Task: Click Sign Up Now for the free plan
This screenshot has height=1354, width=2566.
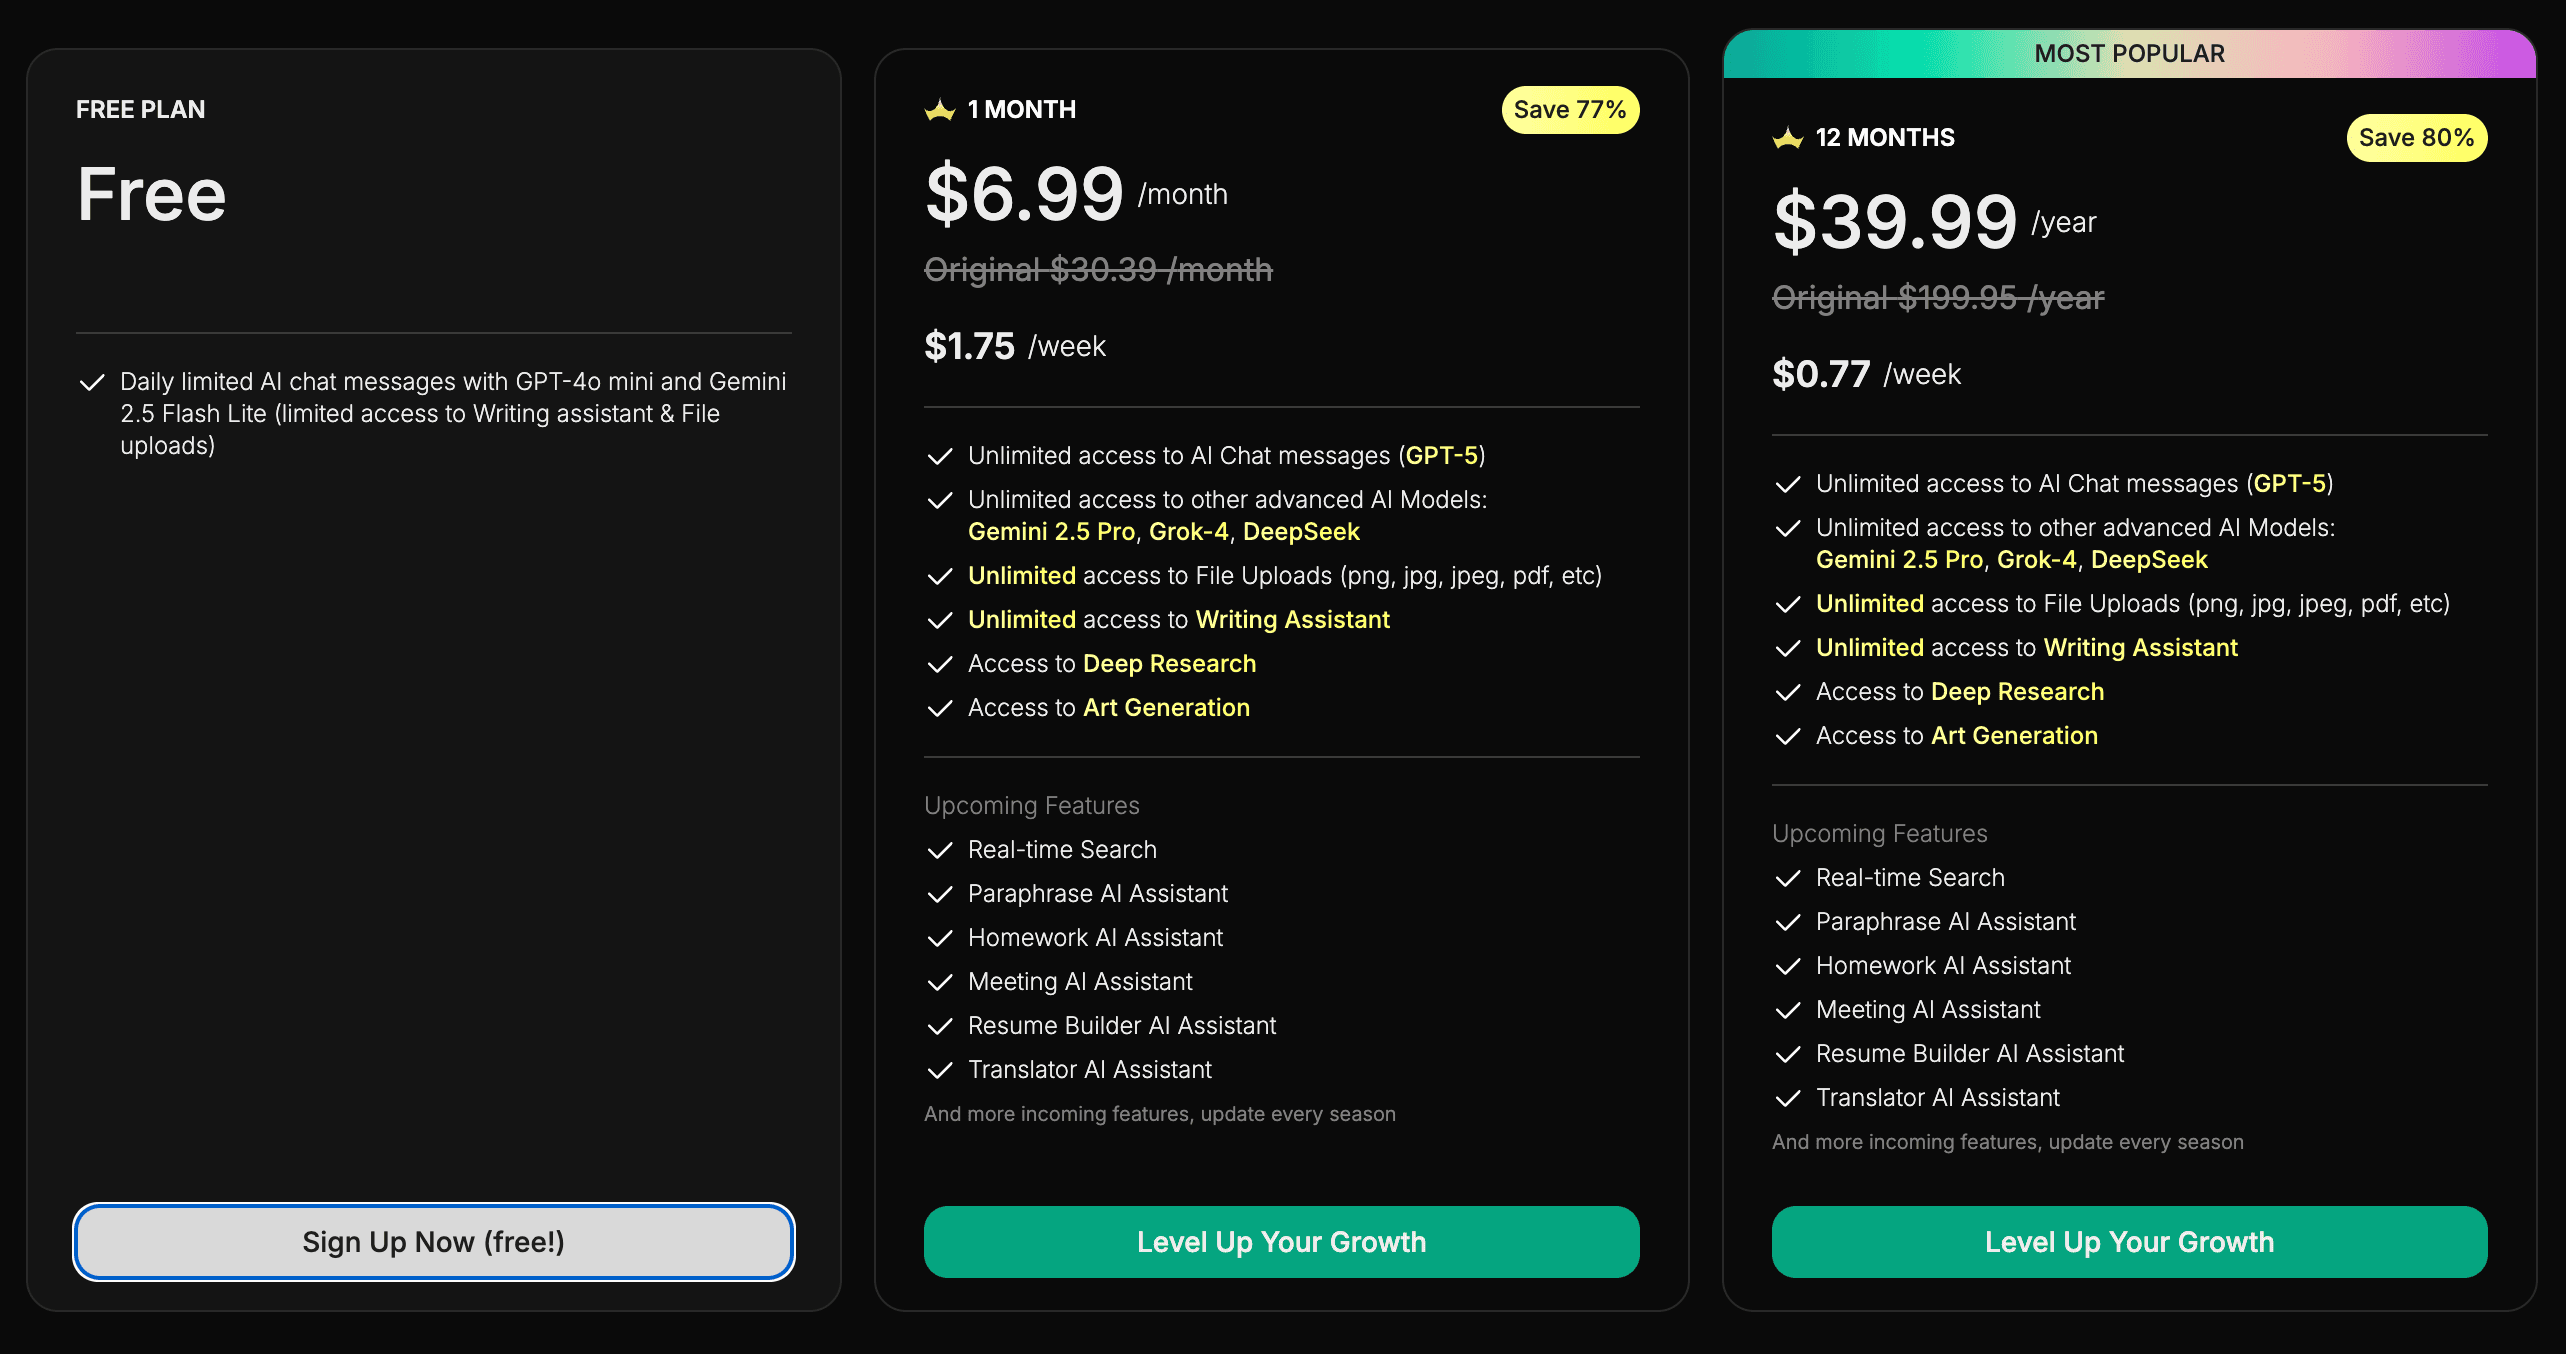Action: (433, 1241)
